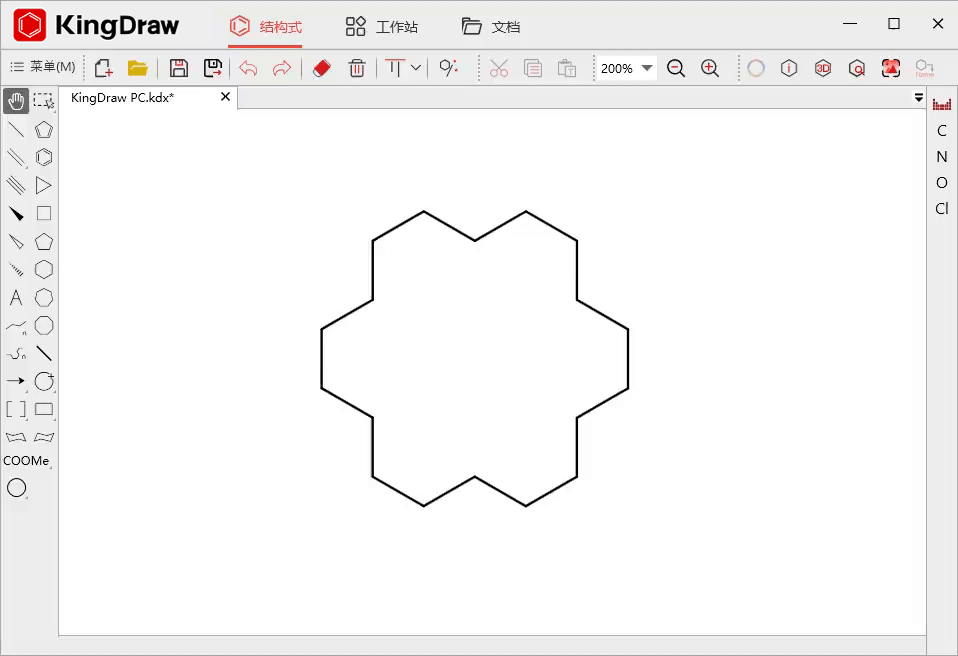Click the Save As export icon
958x656 pixels.
[x=213, y=68]
